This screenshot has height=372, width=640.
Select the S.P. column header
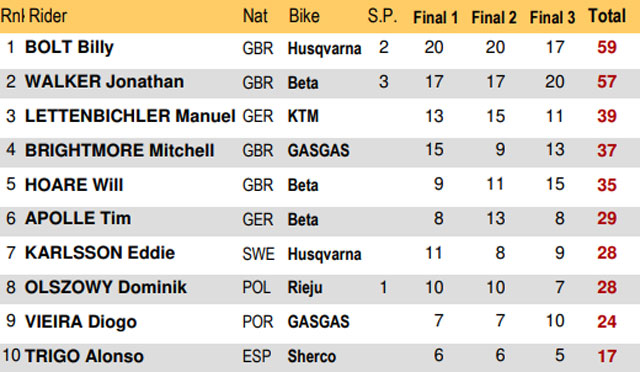click(382, 16)
